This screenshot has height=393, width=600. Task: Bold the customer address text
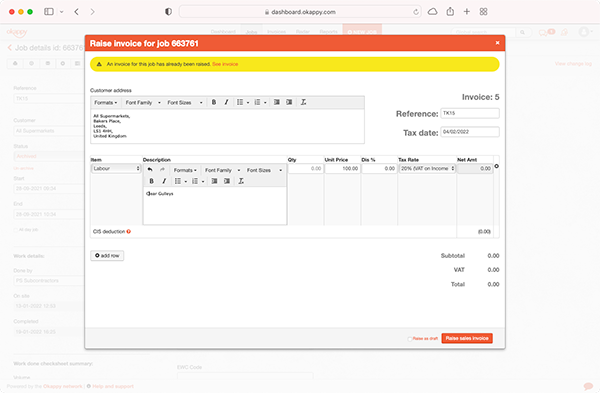click(214, 102)
